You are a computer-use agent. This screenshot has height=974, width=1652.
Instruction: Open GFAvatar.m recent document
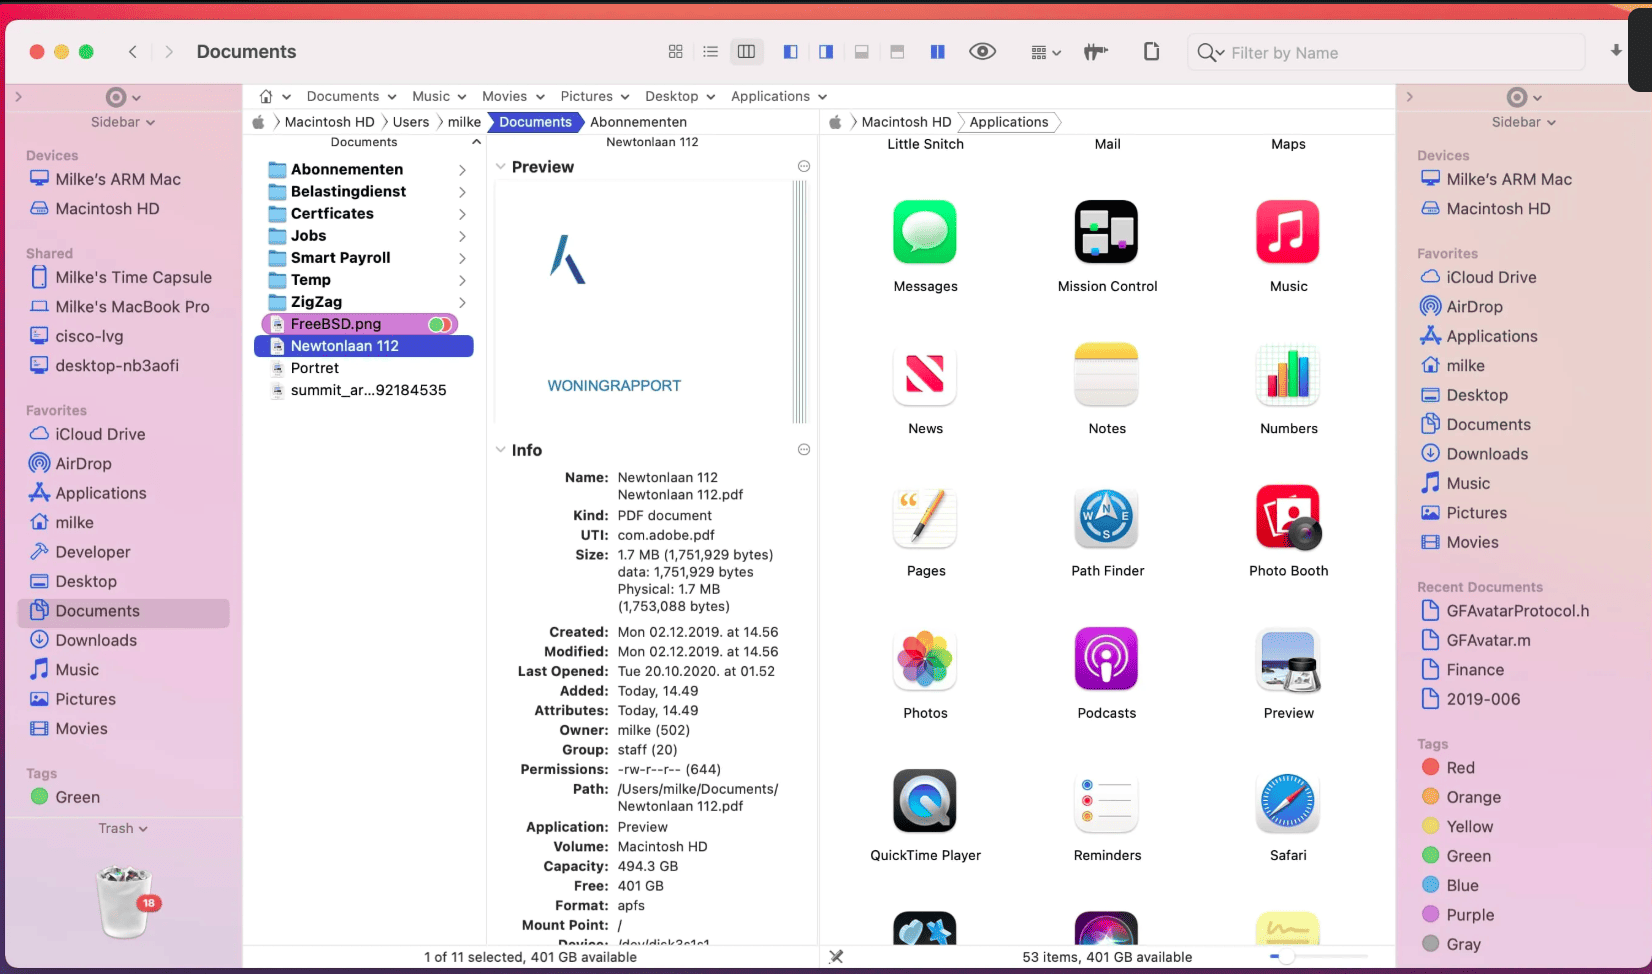point(1488,640)
